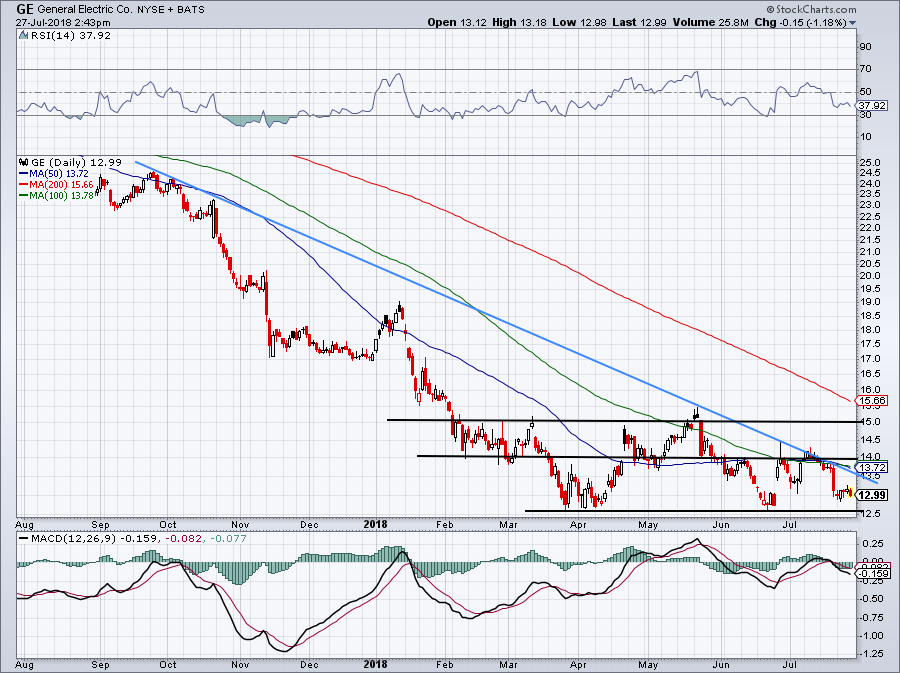
Task: Click the 27-Jul-2018 2:43pm timestamp
Action: pos(63,23)
